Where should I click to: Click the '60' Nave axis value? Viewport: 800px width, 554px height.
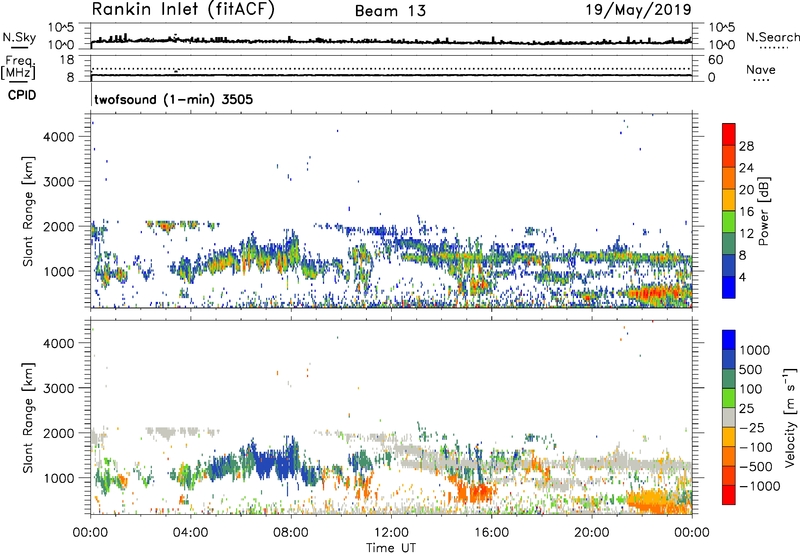(x=716, y=60)
